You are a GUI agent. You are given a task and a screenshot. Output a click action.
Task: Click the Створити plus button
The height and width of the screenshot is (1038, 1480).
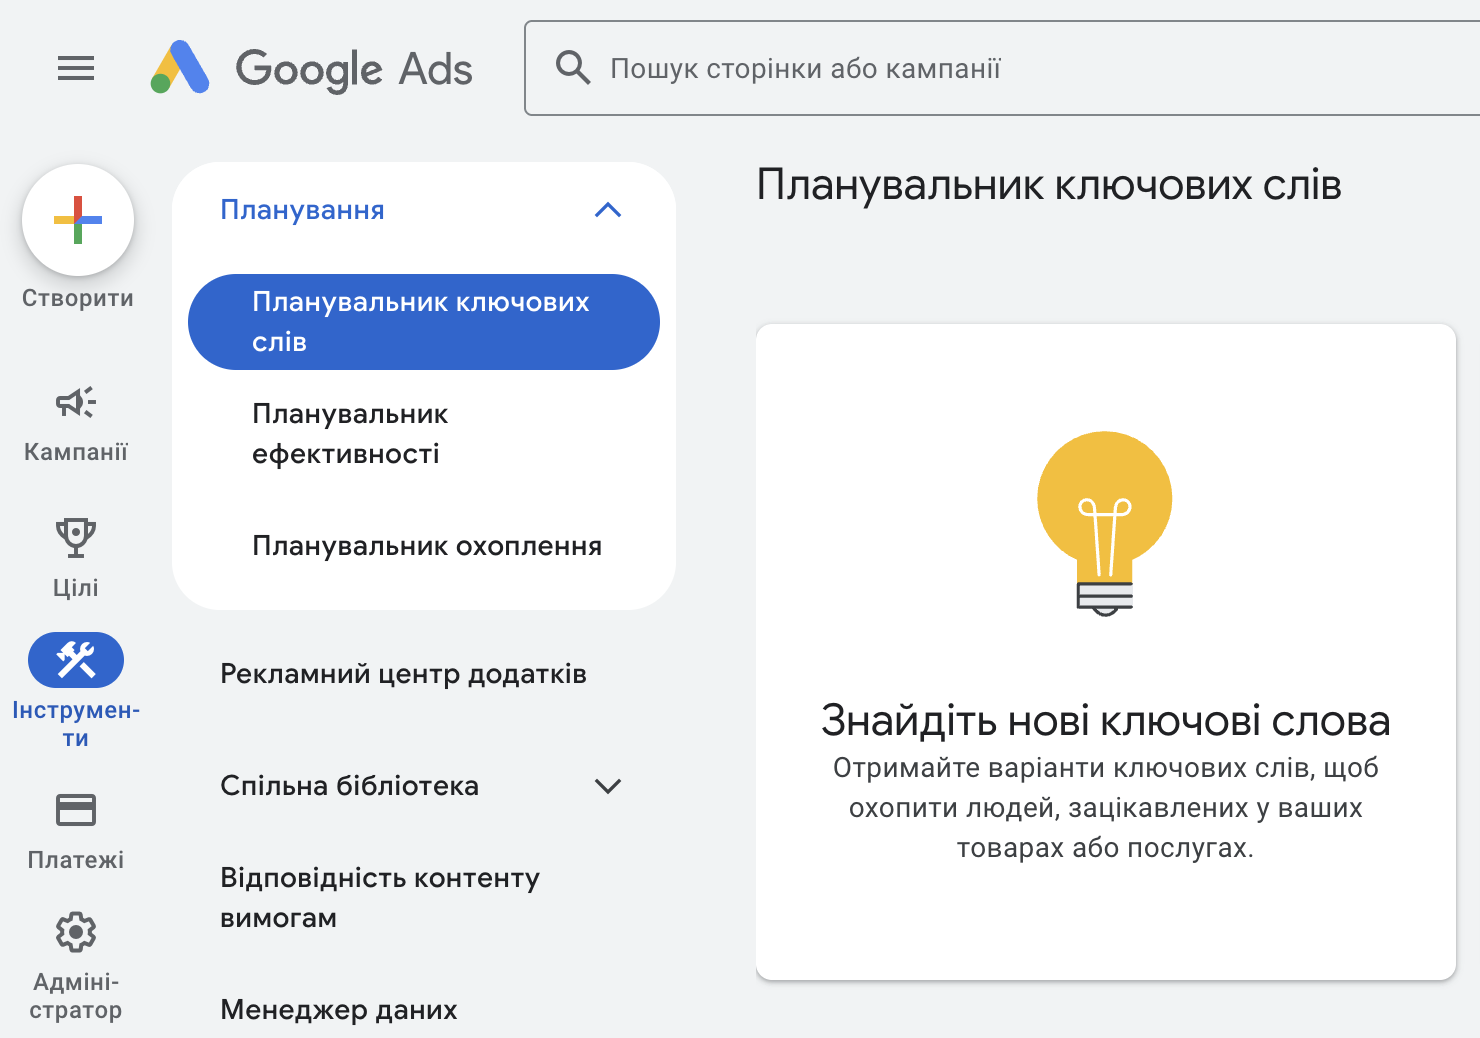(x=77, y=220)
